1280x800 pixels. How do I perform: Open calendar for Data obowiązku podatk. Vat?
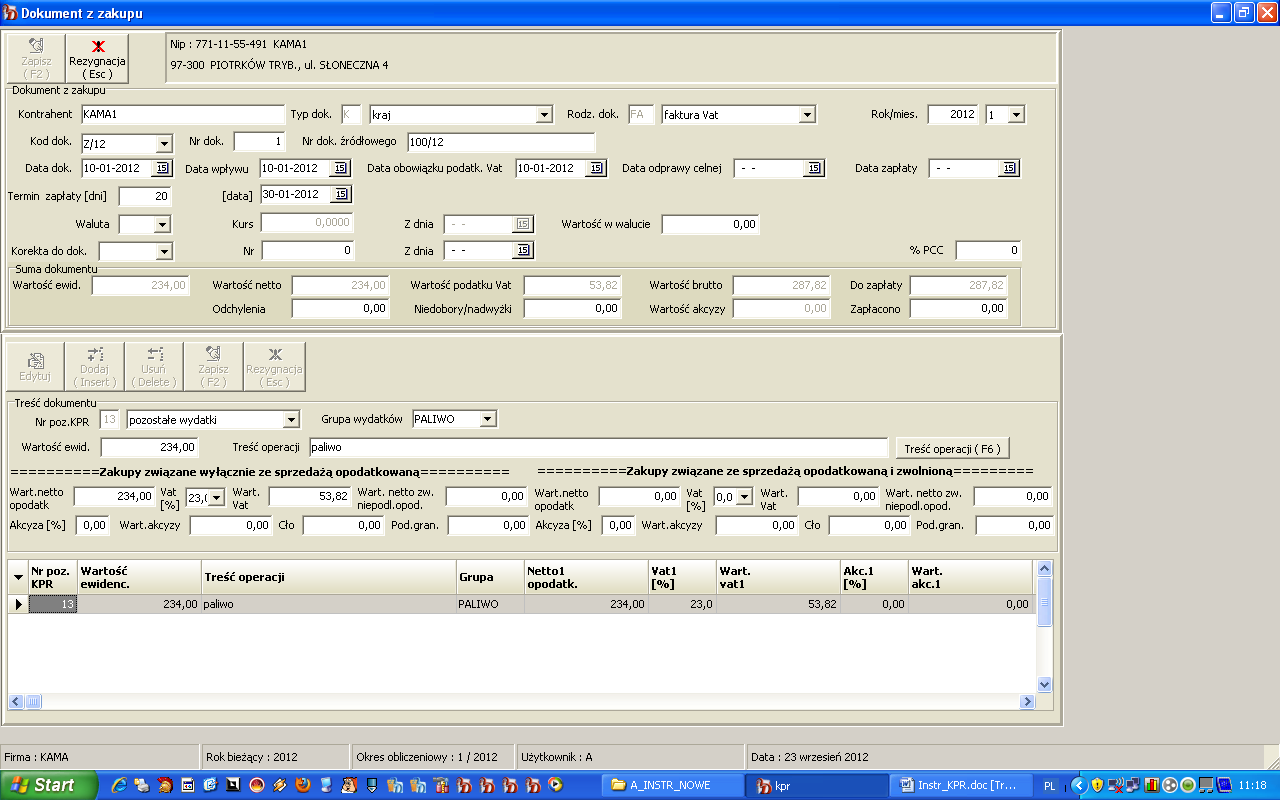[596, 168]
